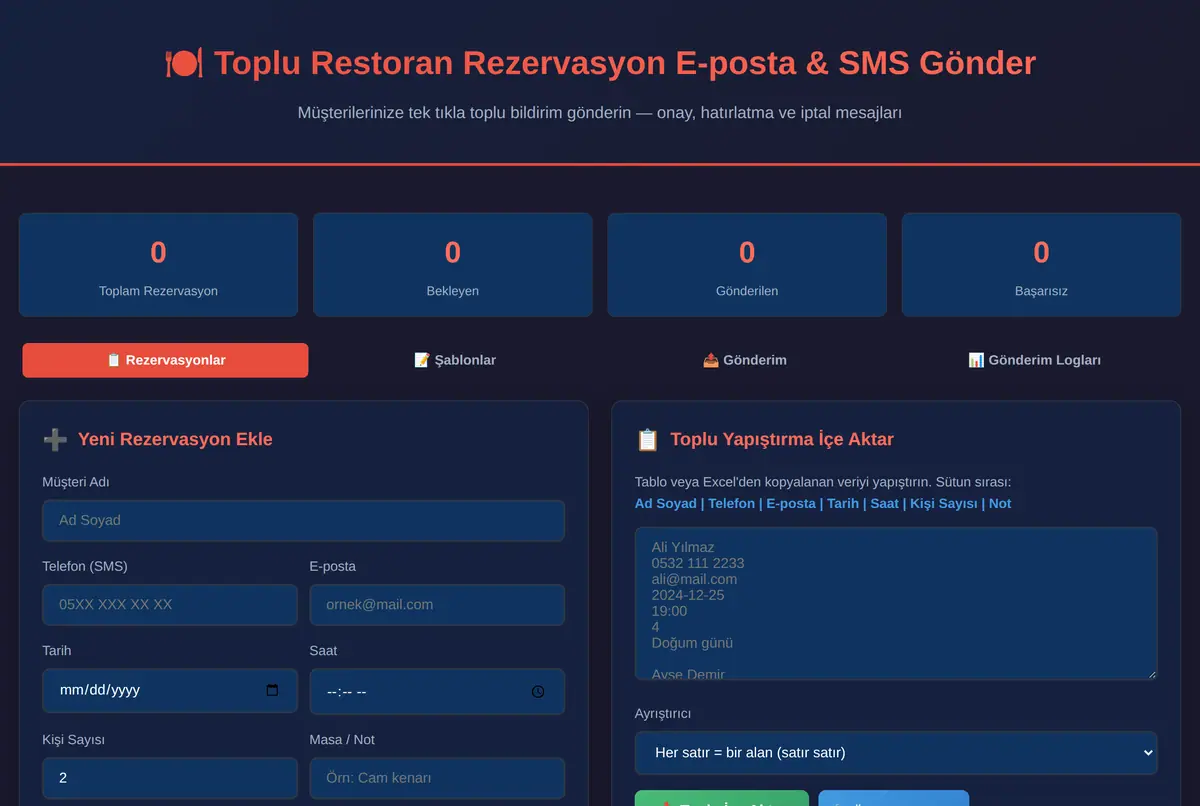
Task: Open the Şablonlar tab
Action: point(455,360)
